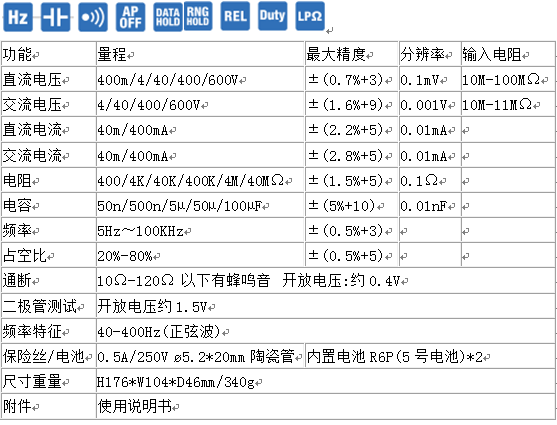Select the capacitor symbol icon
The image size is (557, 425).
pos(55,17)
